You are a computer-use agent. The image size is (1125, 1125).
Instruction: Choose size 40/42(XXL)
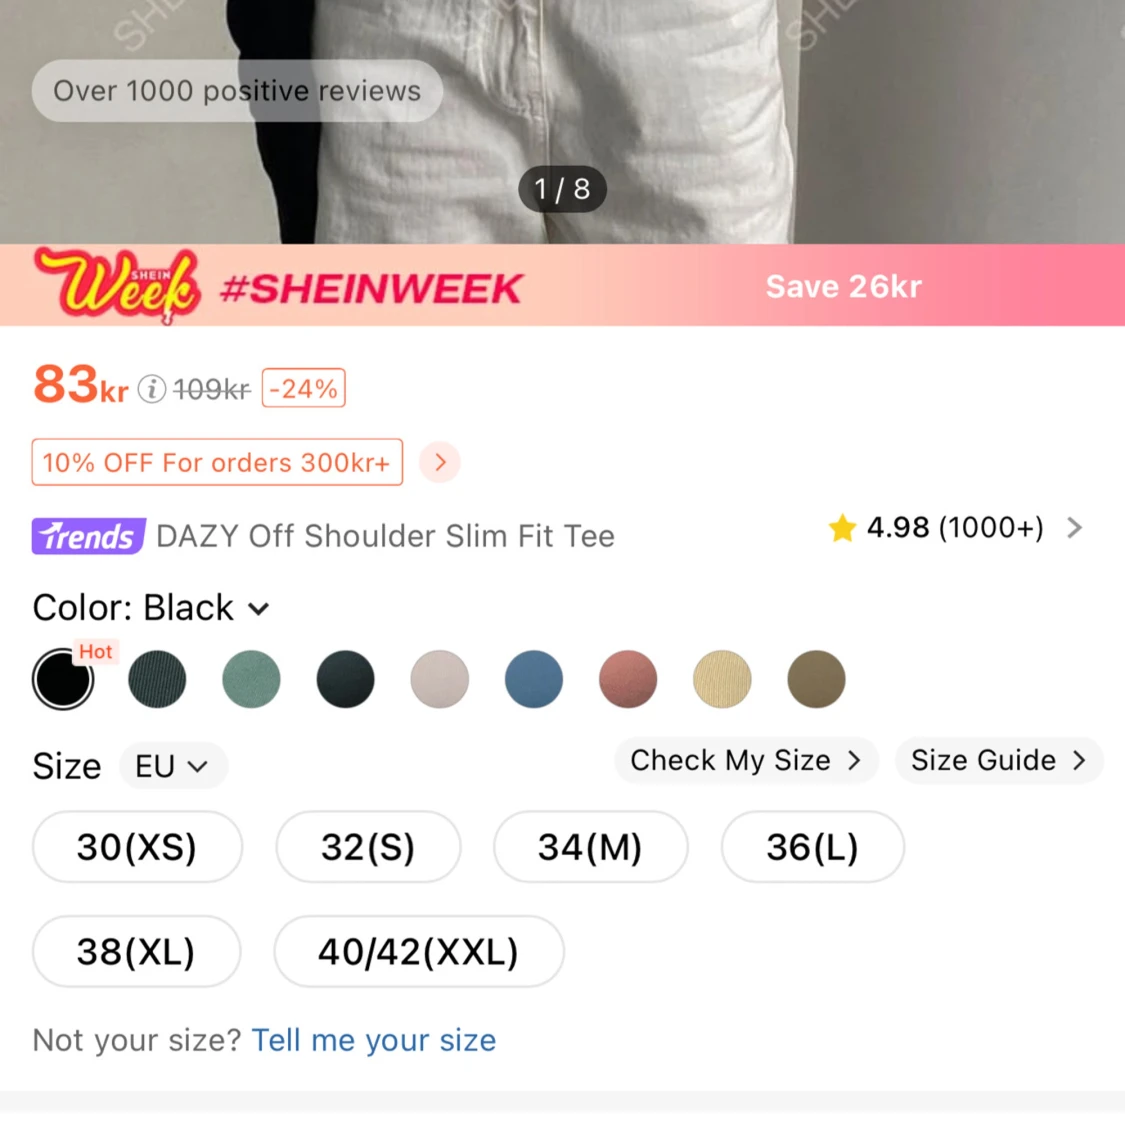point(419,951)
